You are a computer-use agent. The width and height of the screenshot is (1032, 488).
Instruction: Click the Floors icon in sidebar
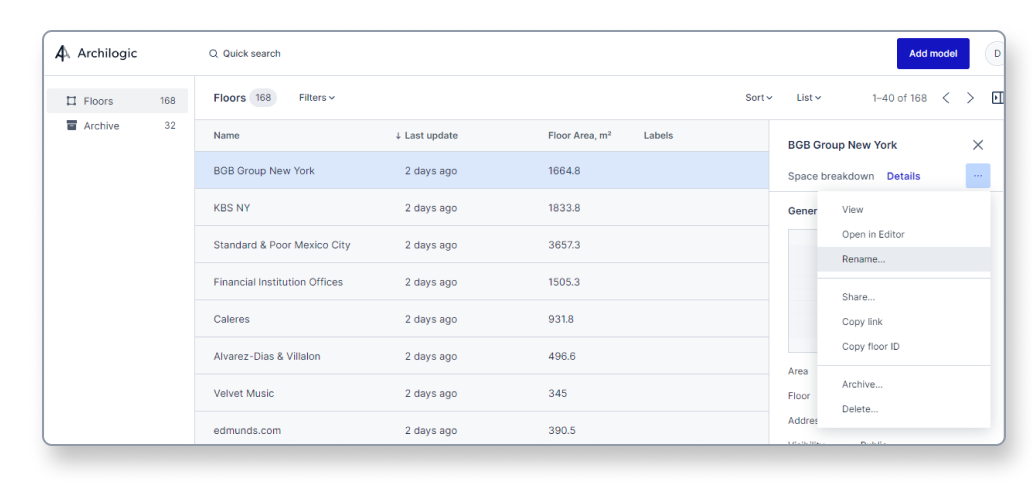[71, 101]
